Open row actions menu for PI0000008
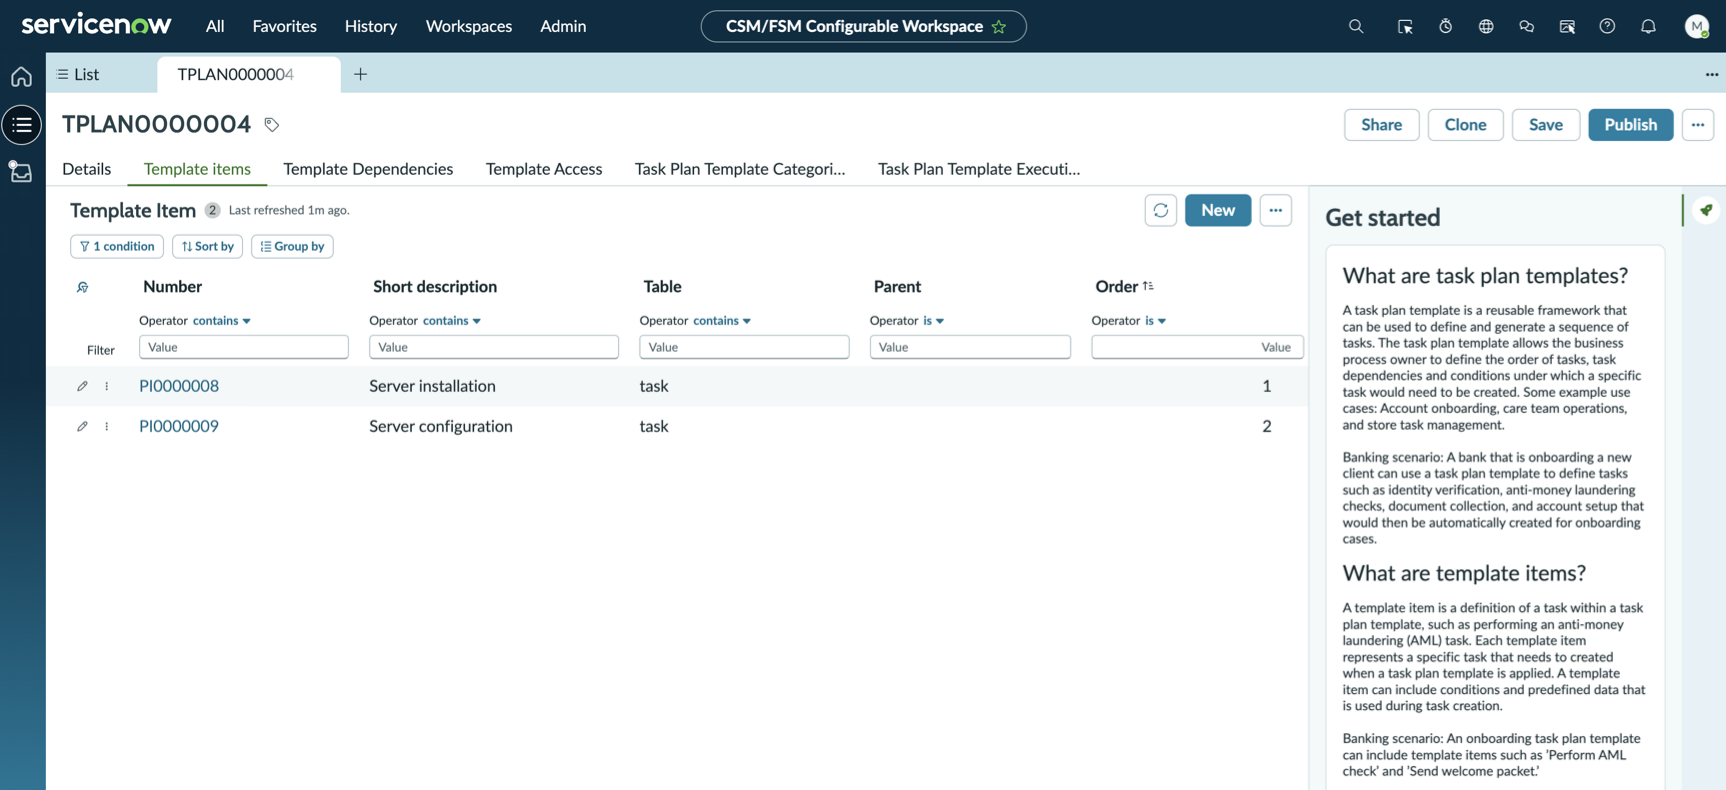This screenshot has height=790, width=1726. [x=106, y=386]
